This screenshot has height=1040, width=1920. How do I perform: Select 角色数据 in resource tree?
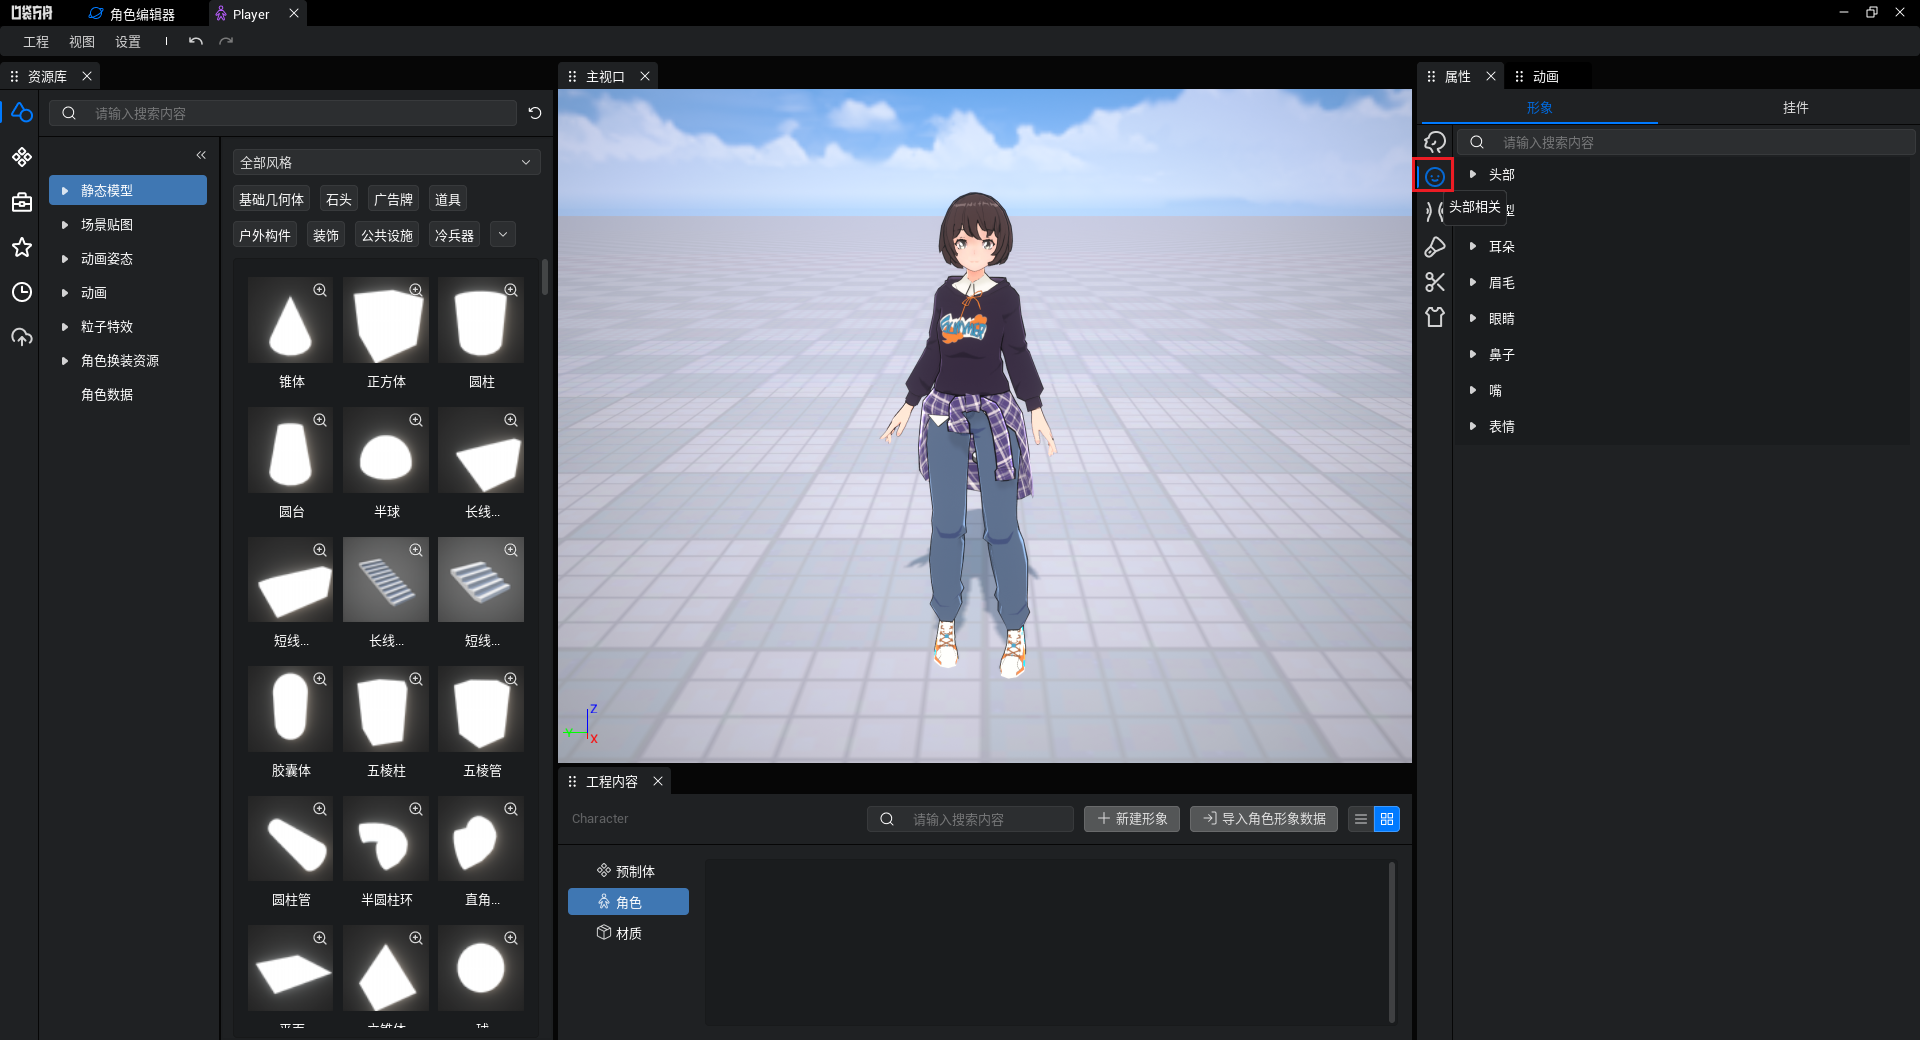[x=107, y=395]
